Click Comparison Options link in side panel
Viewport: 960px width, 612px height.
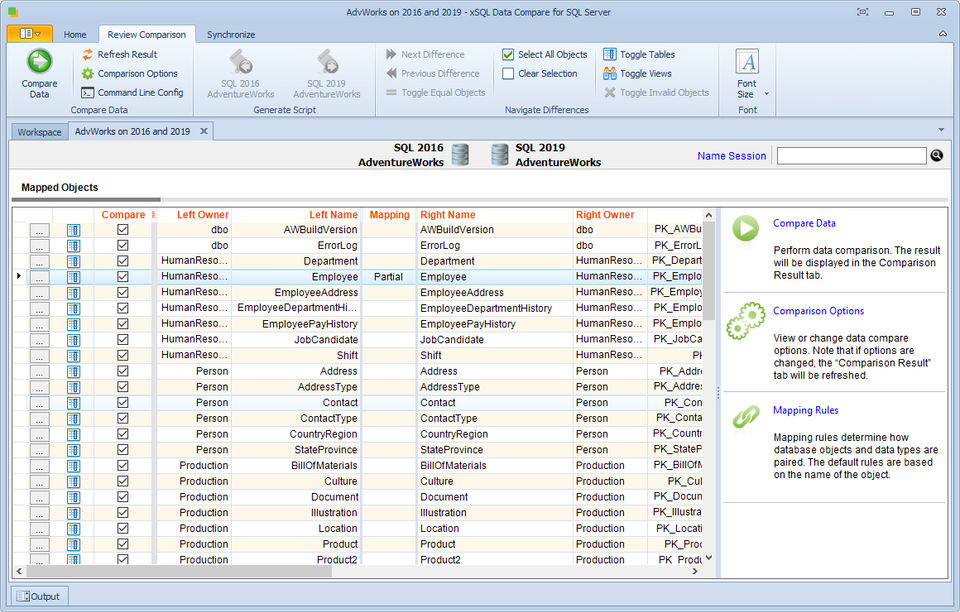pos(818,311)
